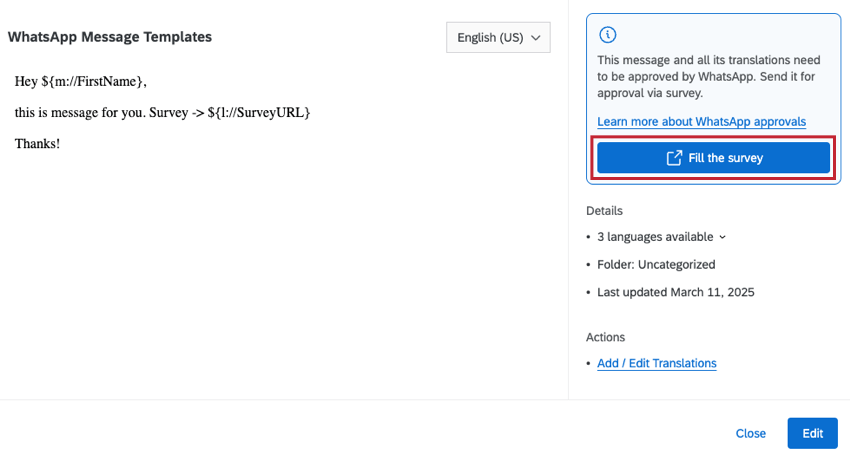Close the message template dialog
850x461 pixels.
750,433
